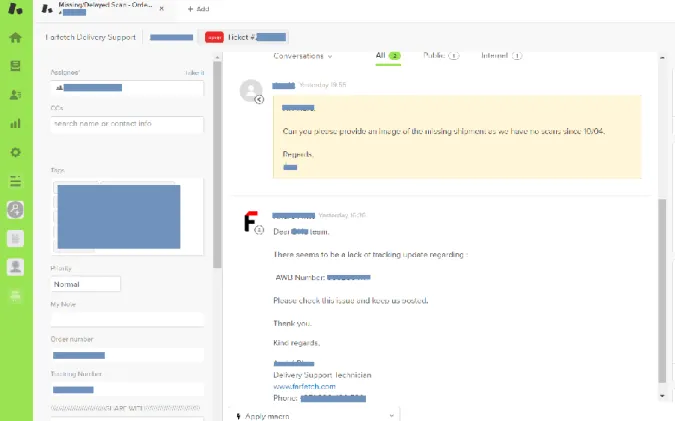Select the open Ticket breadcrumb tab
Image resolution: width=675 pixels, height=421 pixels.
245,37
